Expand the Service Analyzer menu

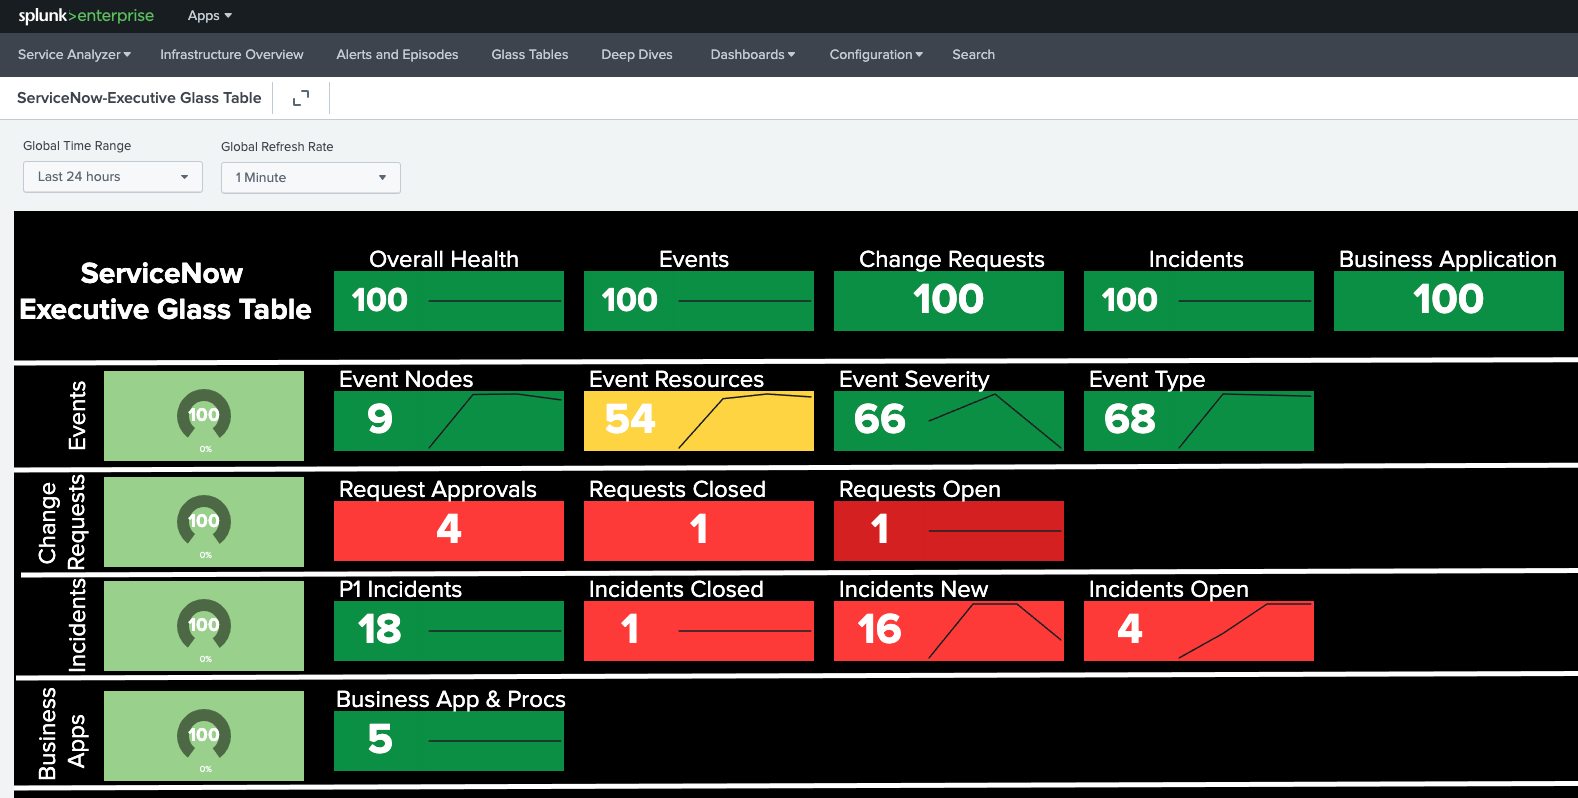tap(74, 55)
